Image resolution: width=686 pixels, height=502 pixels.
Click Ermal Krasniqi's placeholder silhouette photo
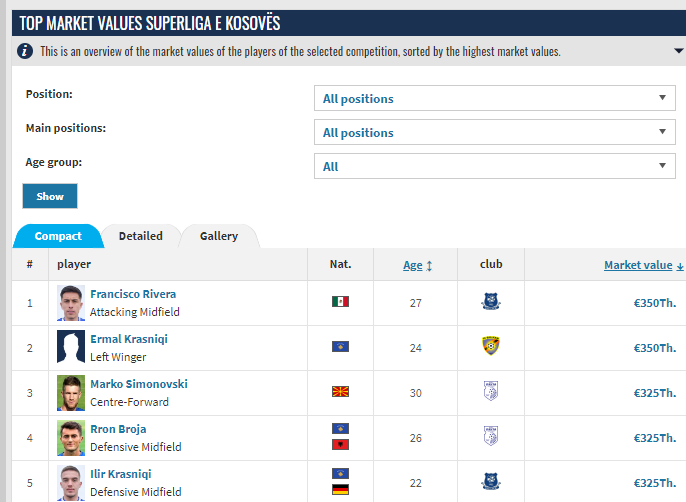(71, 348)
